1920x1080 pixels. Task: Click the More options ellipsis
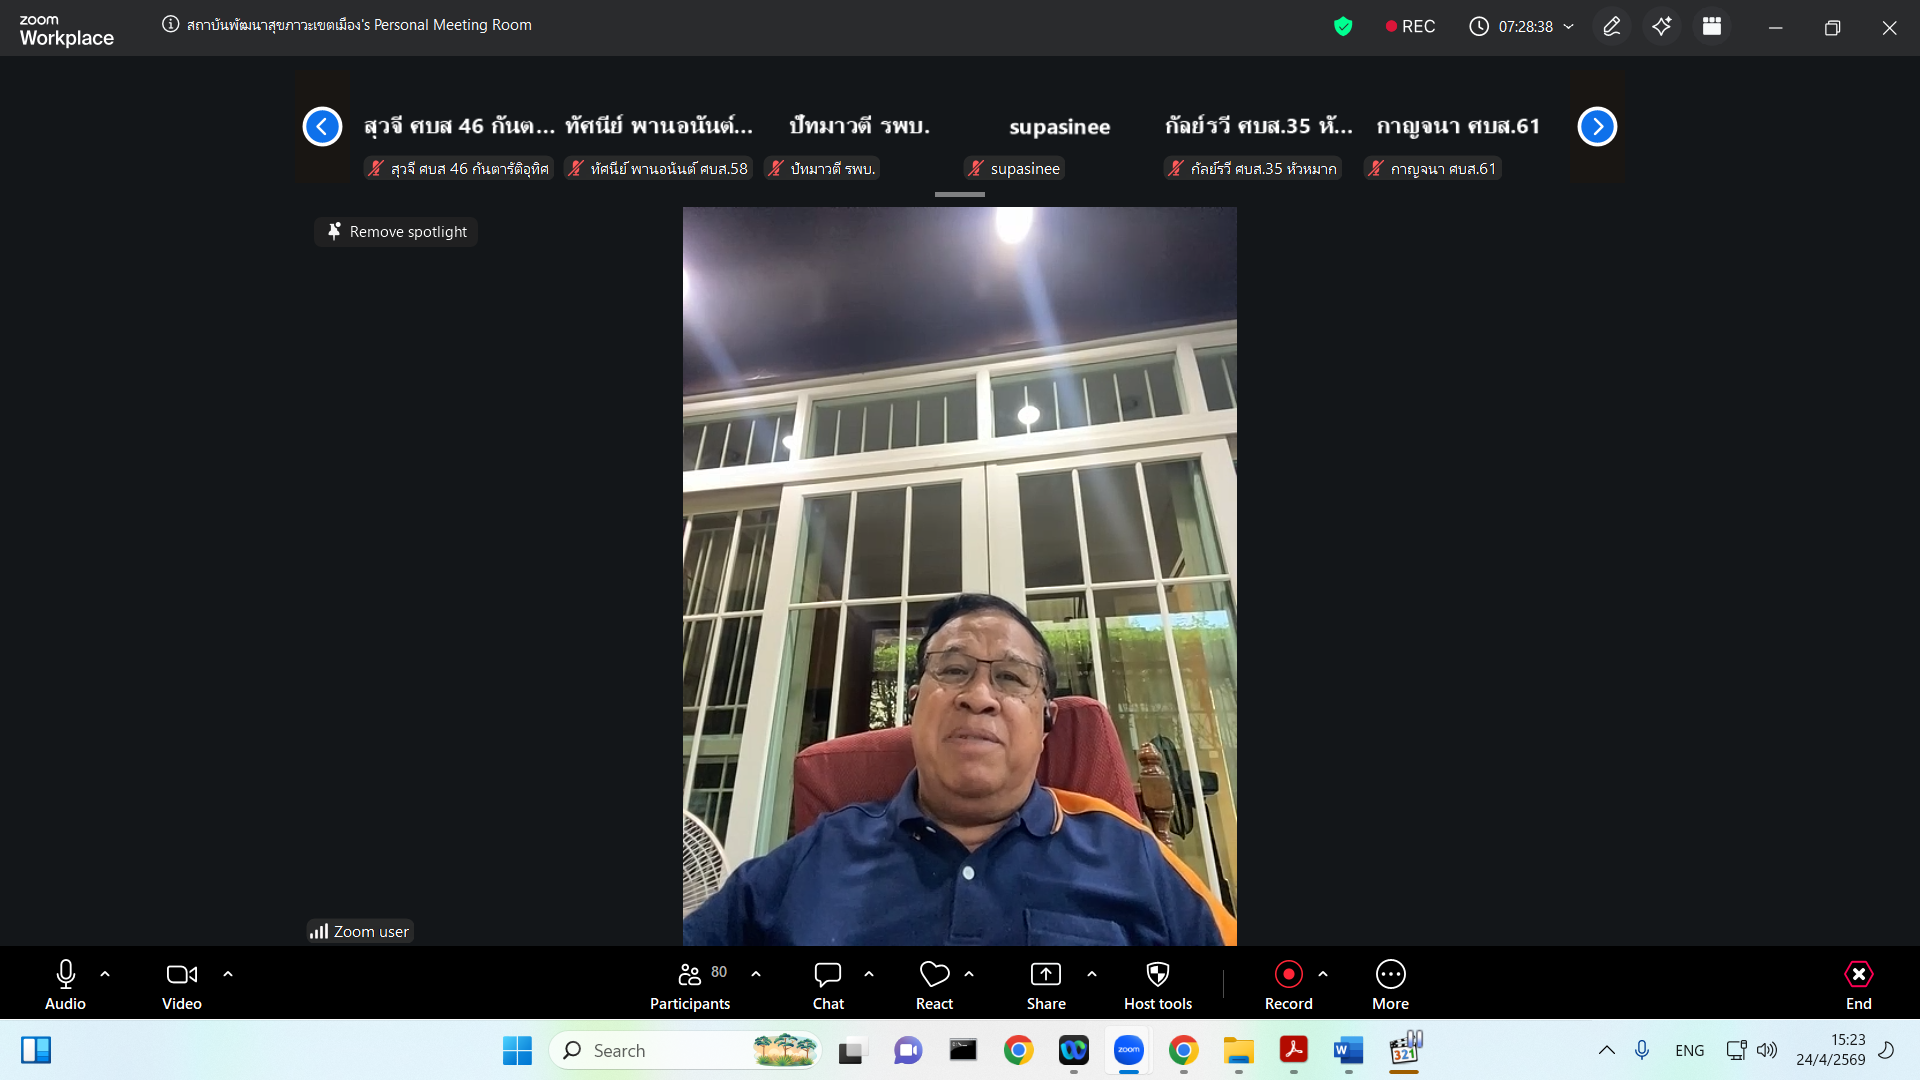(1390, 985)
